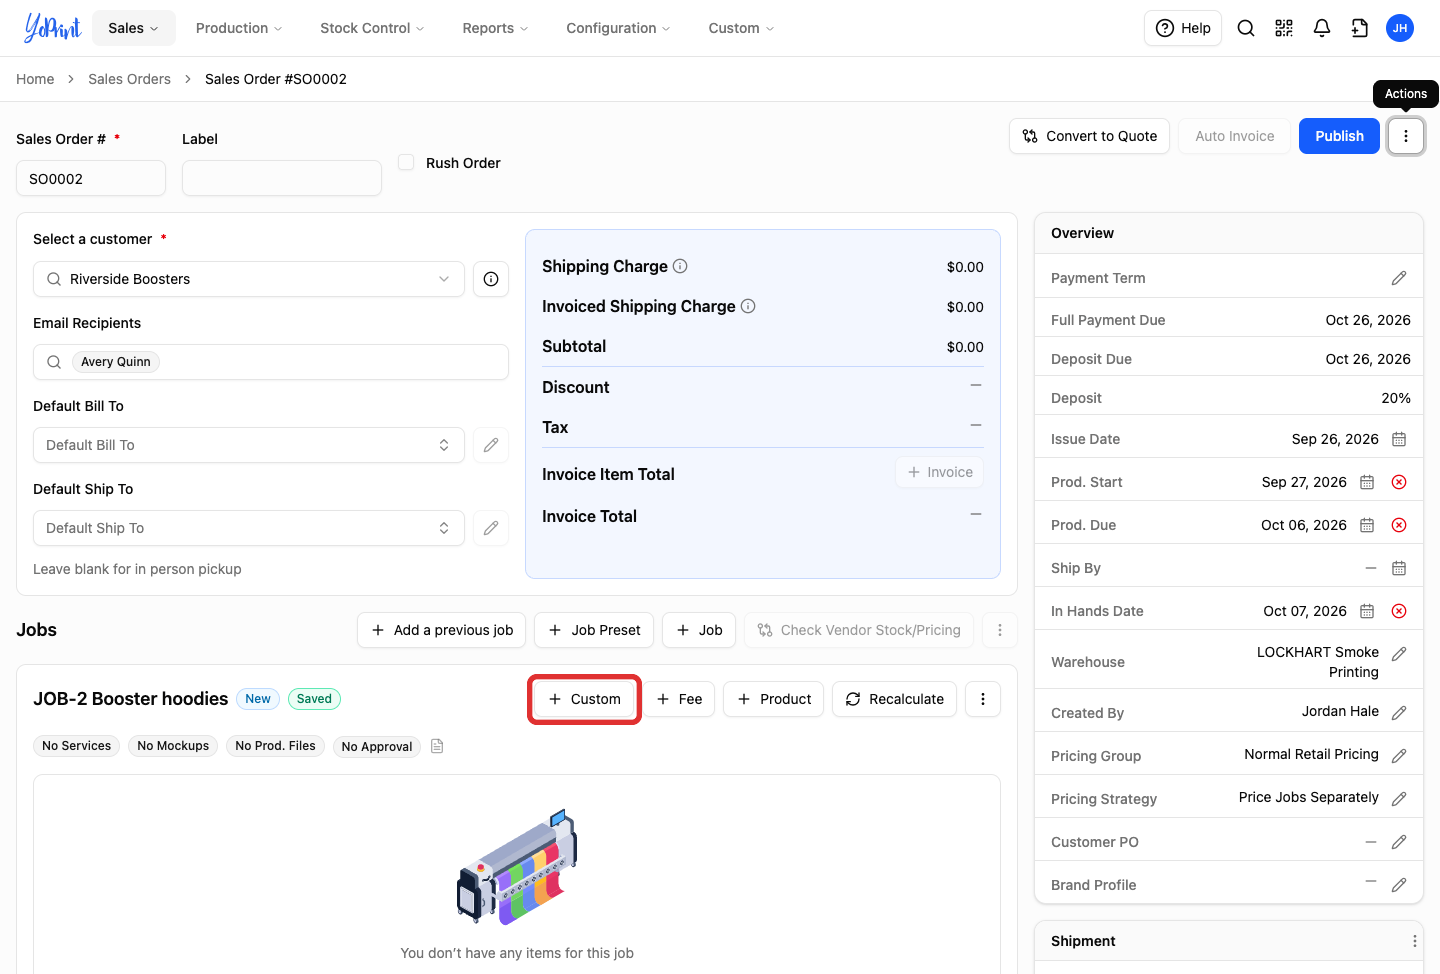Add a previous job
This screenshot has width=1440, height=974.
coord(442,630)
